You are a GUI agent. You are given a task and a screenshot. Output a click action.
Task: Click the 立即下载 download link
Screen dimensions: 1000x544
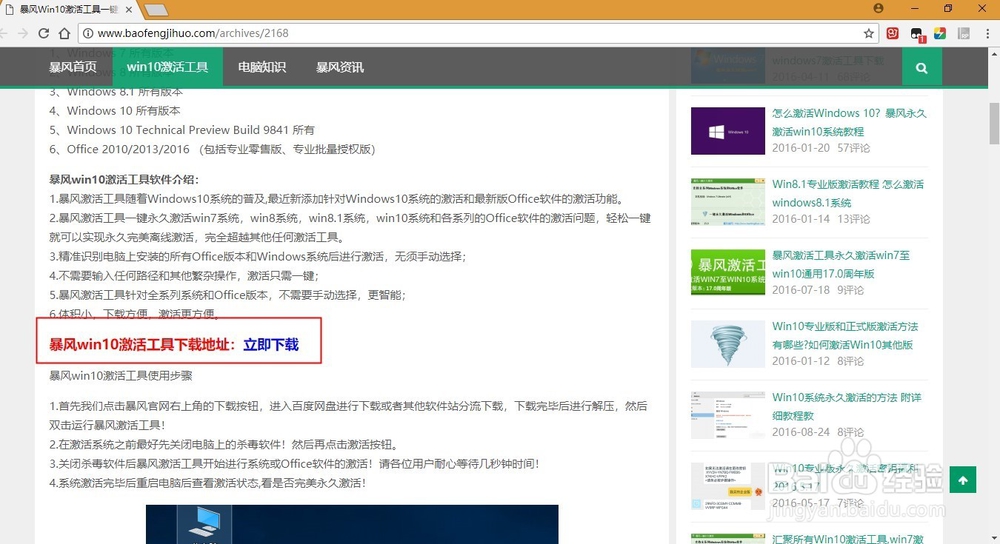pyautogui.click(x=271, y=344)
